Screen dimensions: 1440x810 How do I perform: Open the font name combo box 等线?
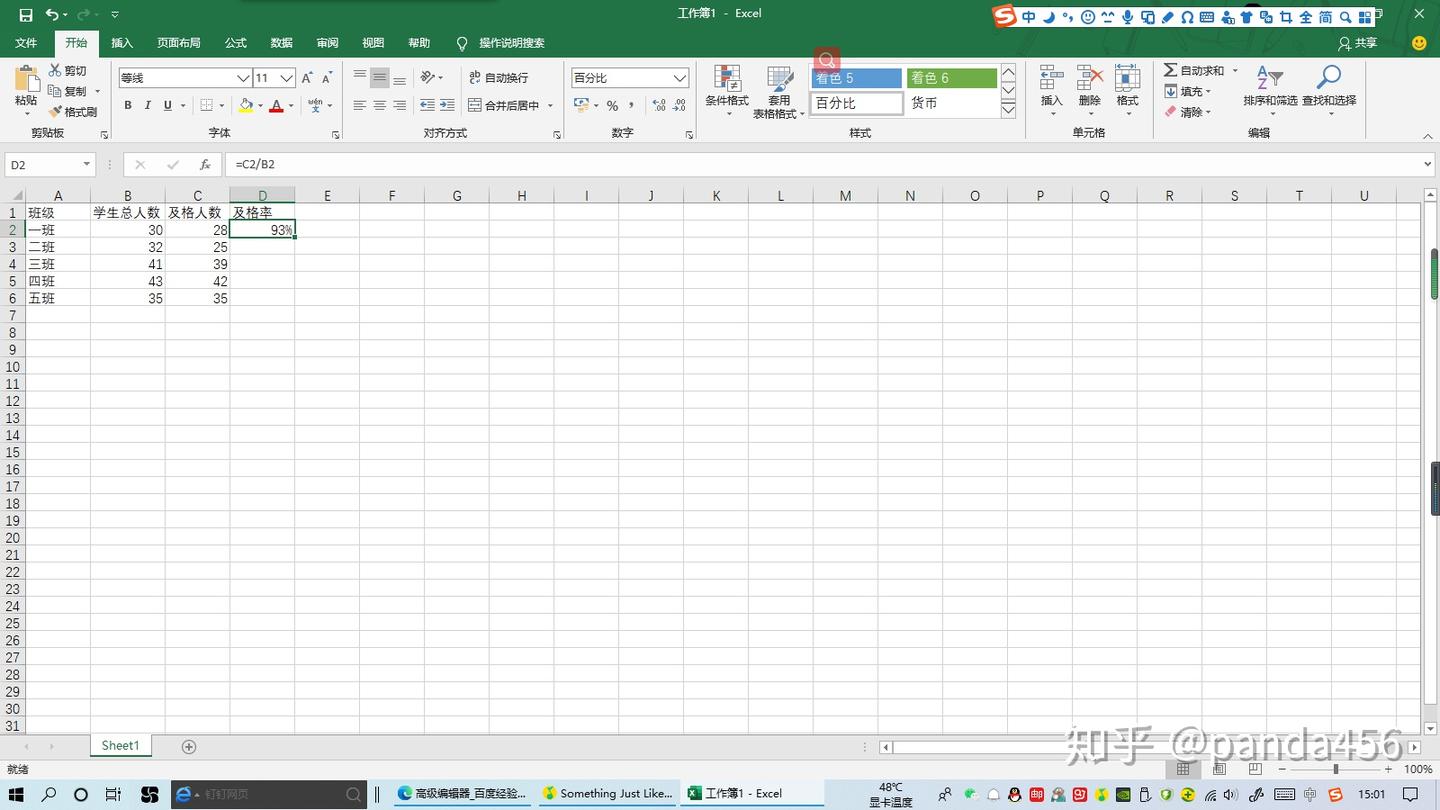[184, 78]
